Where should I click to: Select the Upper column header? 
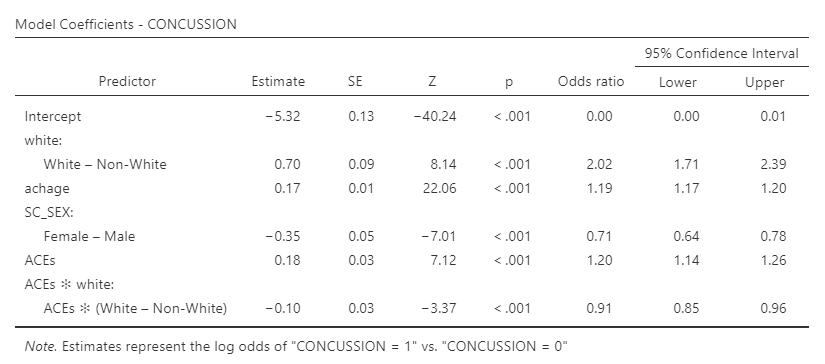764,83
